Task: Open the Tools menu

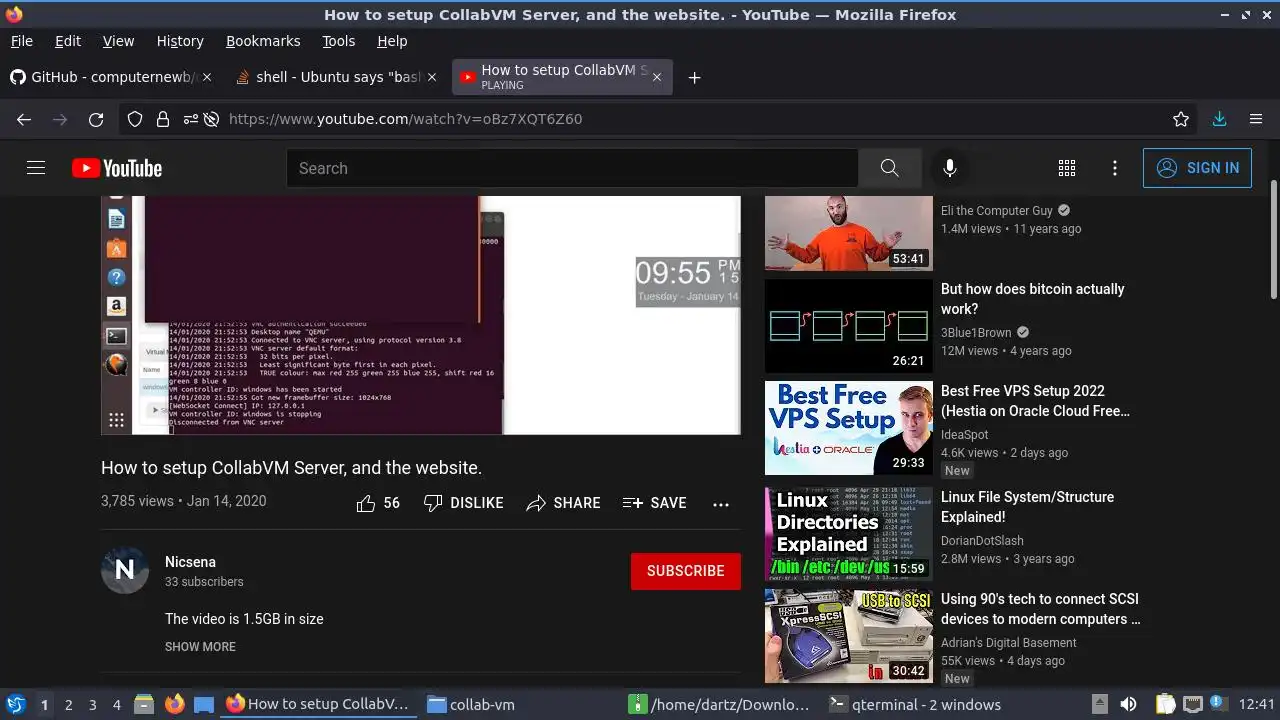Action: 338,41
